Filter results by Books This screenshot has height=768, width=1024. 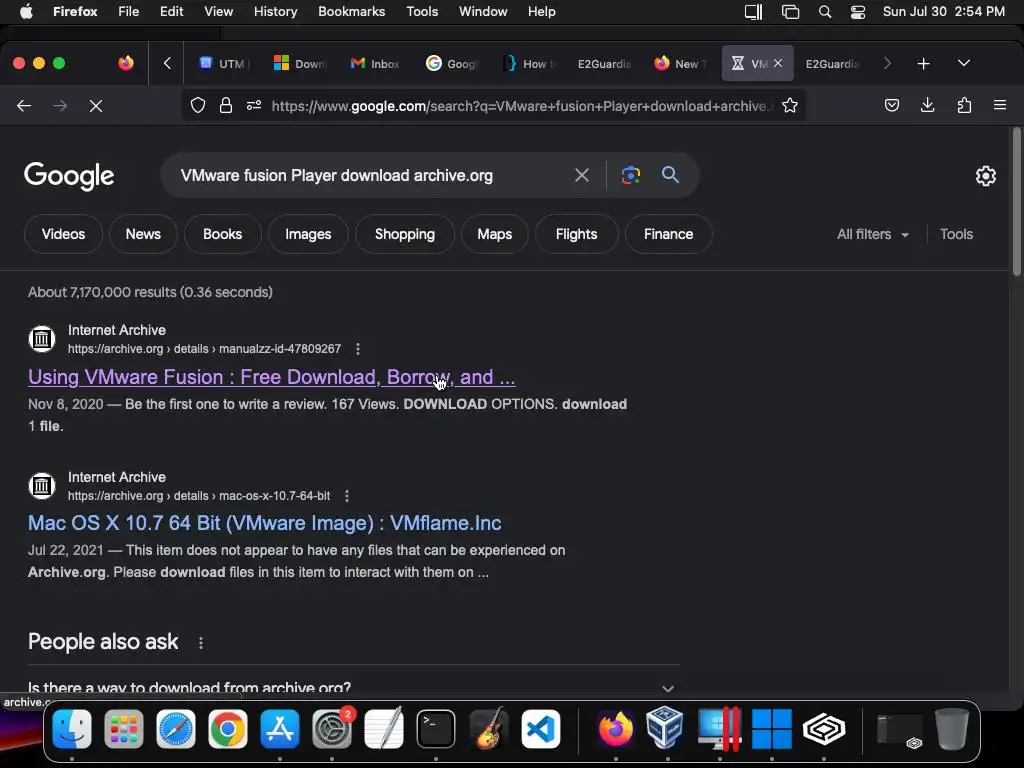(223, 234)
